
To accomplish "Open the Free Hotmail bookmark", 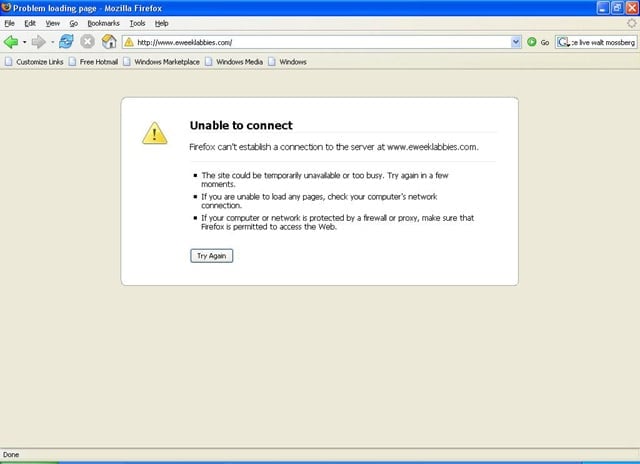I will 93,62.
